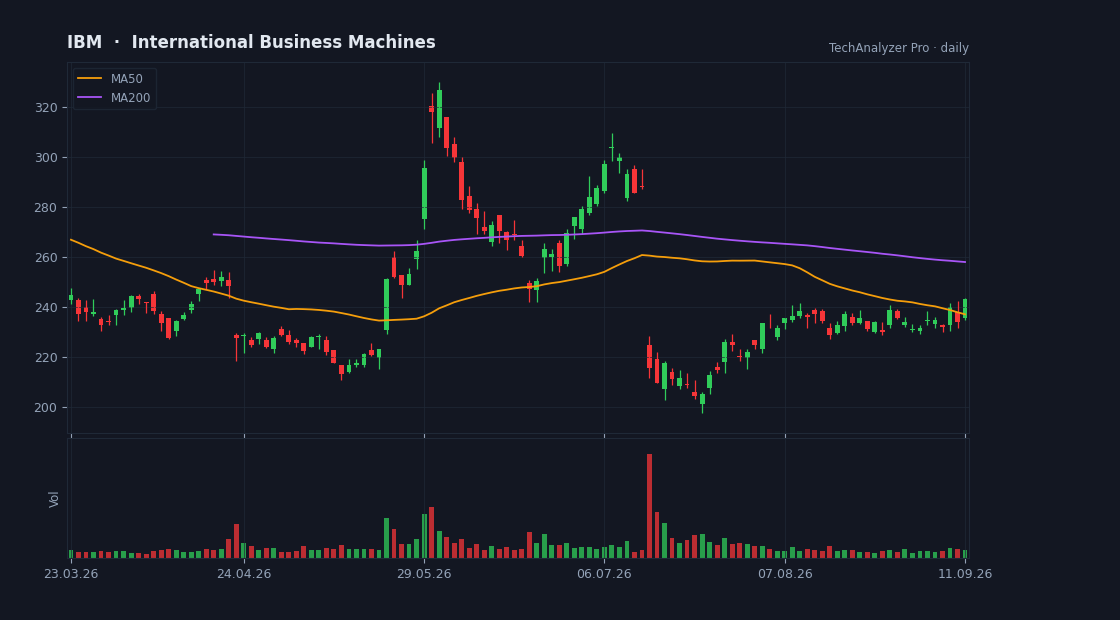1120x620 pixels.
Task: Click the 07.08.26 date label
Action: click(x=785, y=574)
